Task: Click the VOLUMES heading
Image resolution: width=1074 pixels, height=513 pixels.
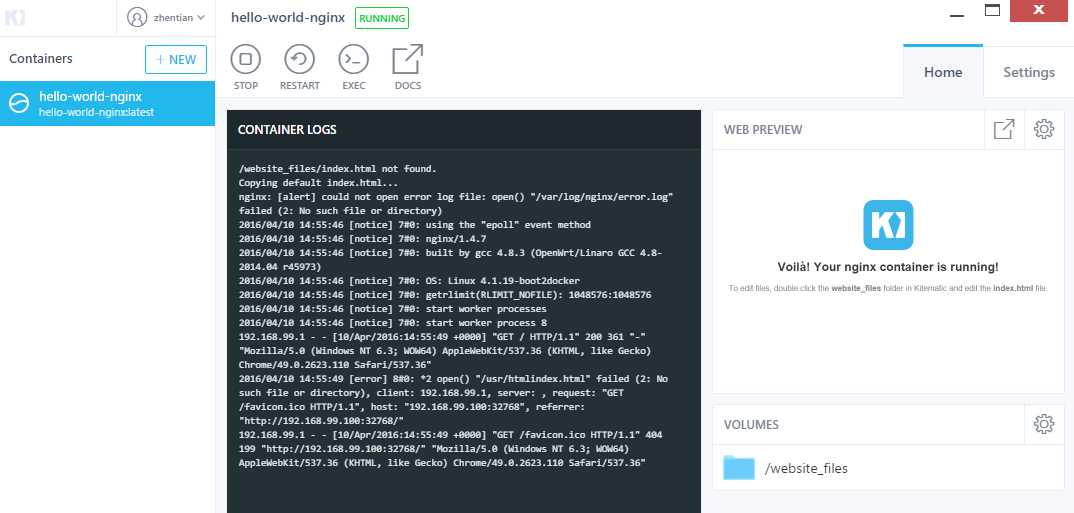Action: coord(751,425)
